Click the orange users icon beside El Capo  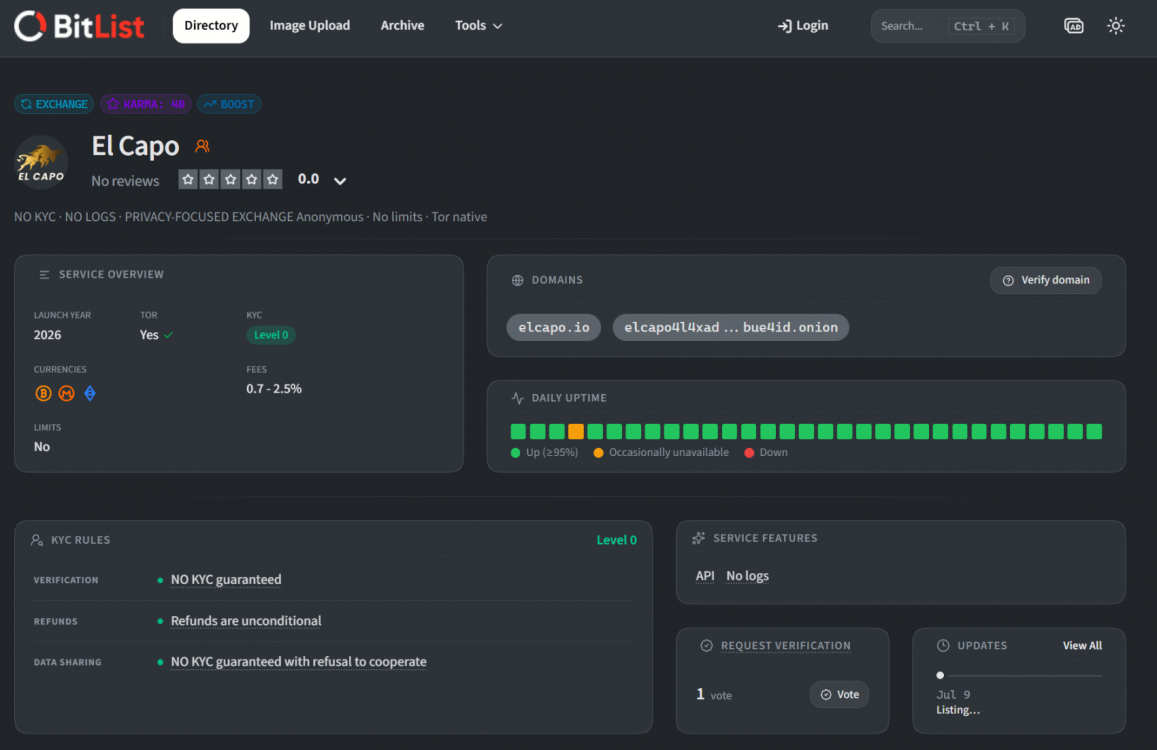point(202,146)
